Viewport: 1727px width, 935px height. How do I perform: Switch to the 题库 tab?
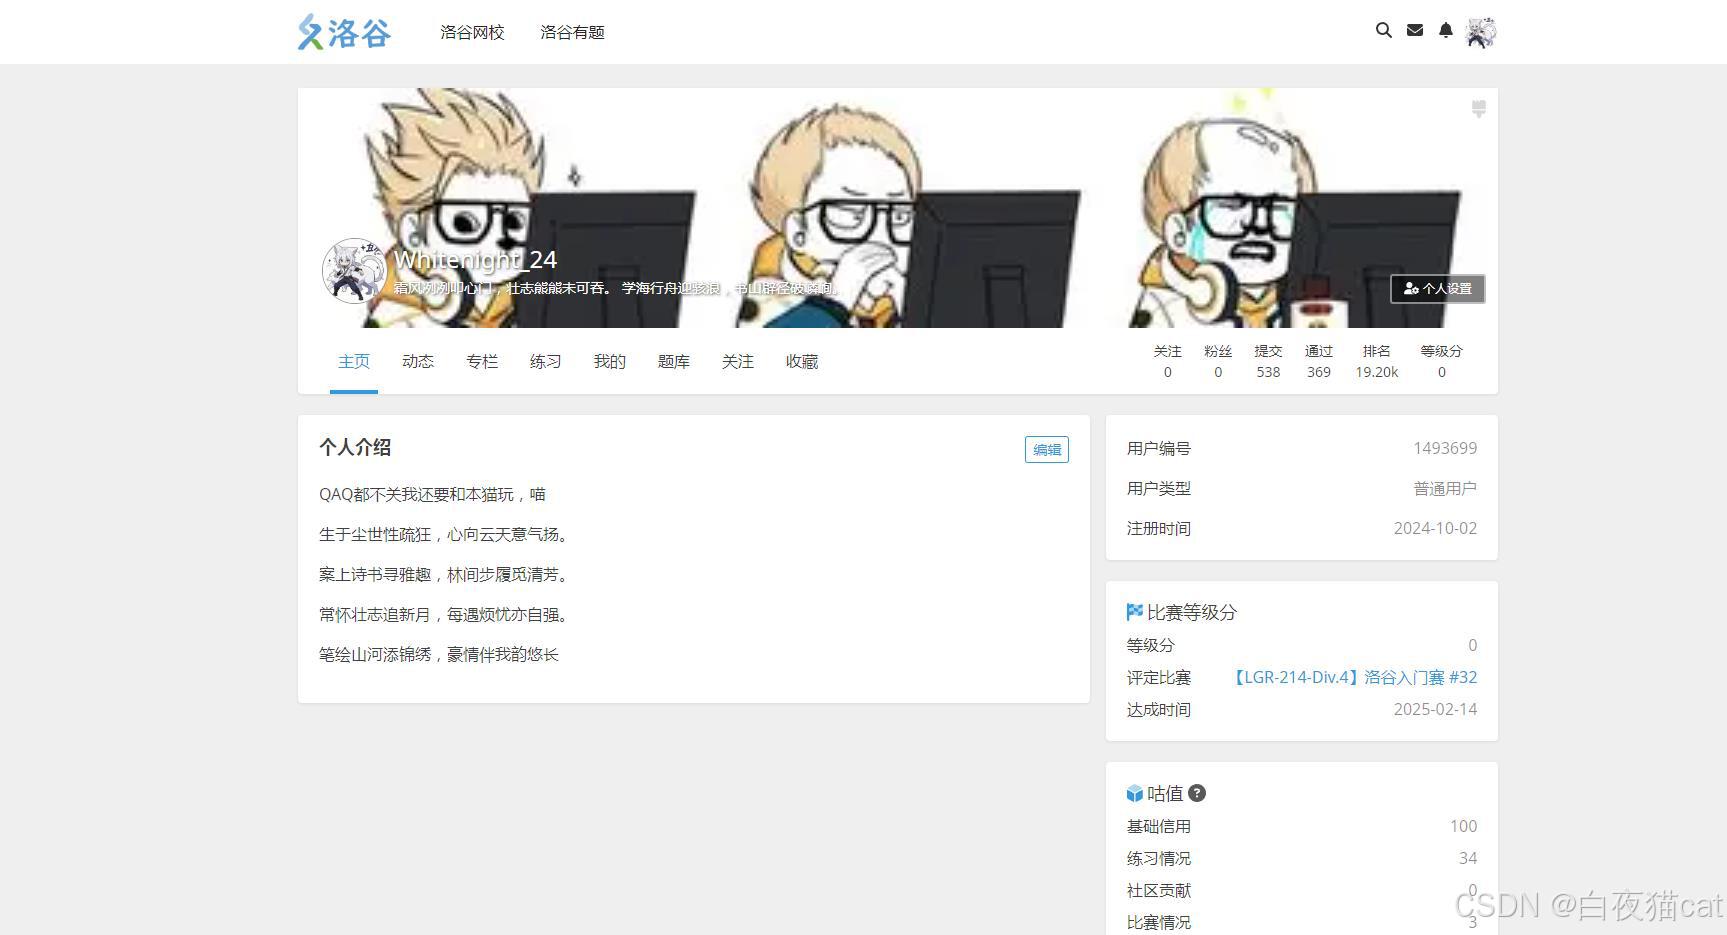click(674, 362)
